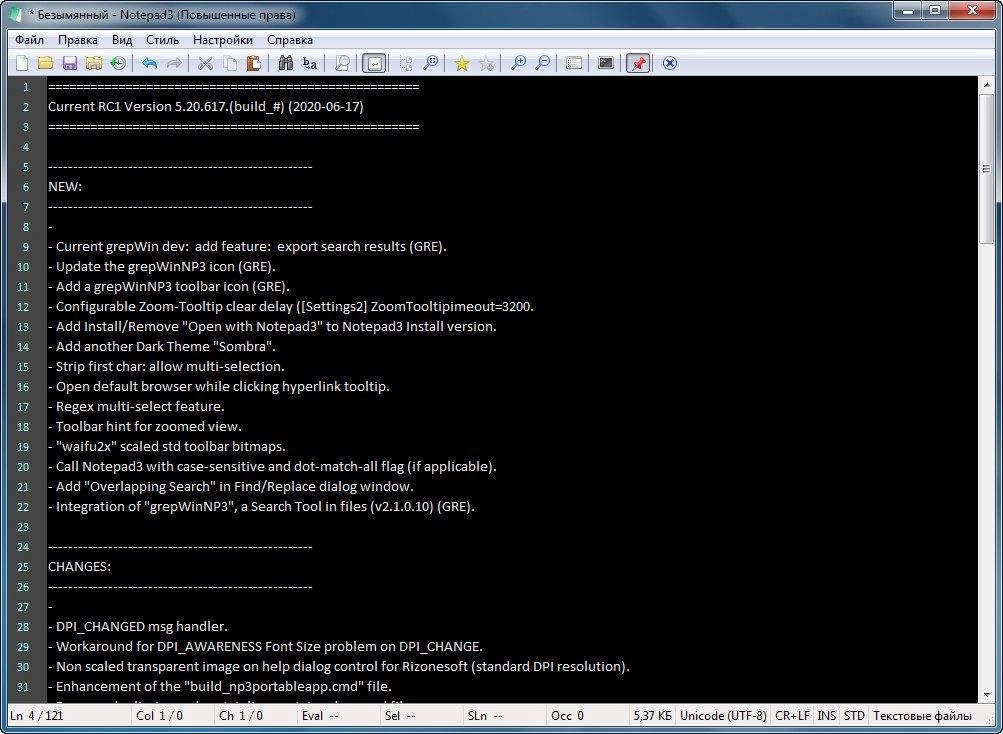Screen dimensions: 1003x734
Task: Click the black console window icon
Action: (605, 63)
